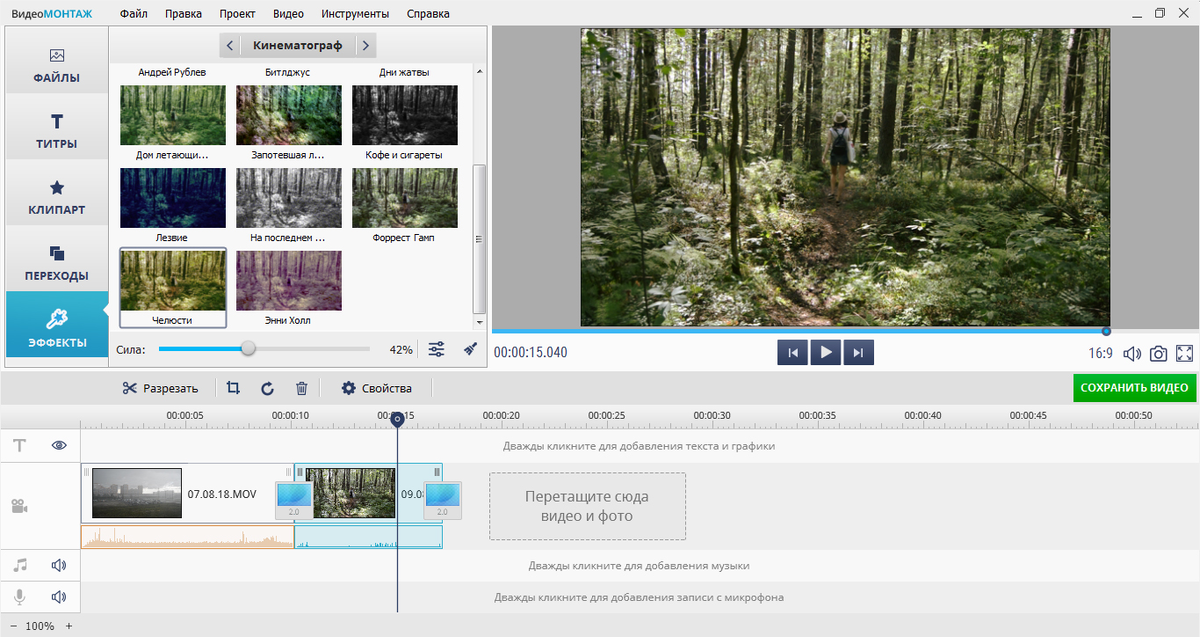1200x637 pixels.
Task: Switch preview to fullscreen mode
Action: point(1185,353)
